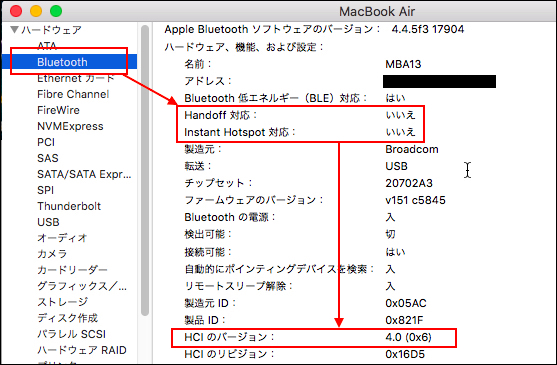
Task: Click the 自動的にポインティングデバイスを検索 label
Action: [280, 269]
